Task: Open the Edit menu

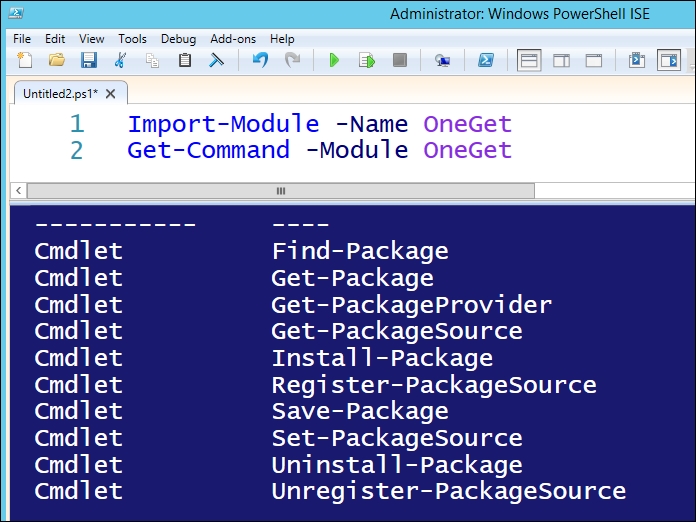Action: (55, 39)
